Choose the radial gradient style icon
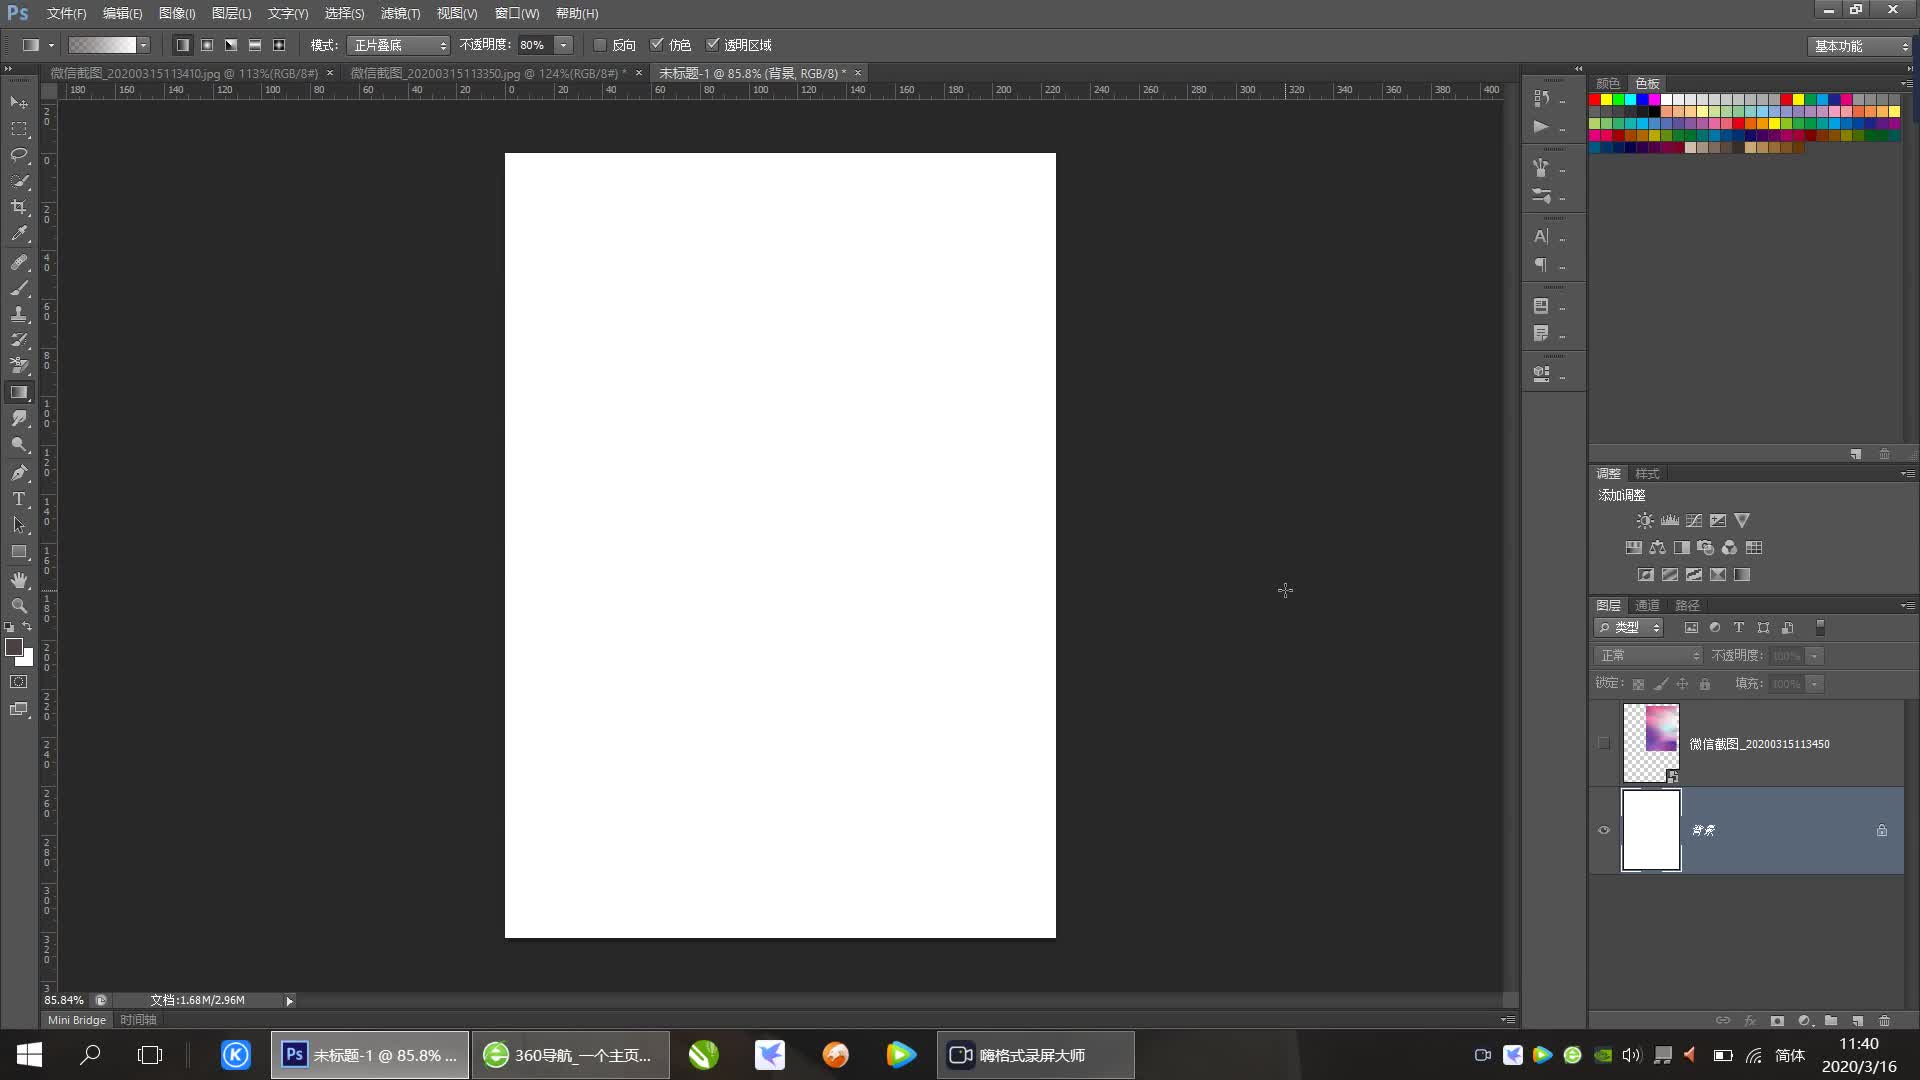The width and height of the screenshot is (1920, 1080). pos(207,45)
